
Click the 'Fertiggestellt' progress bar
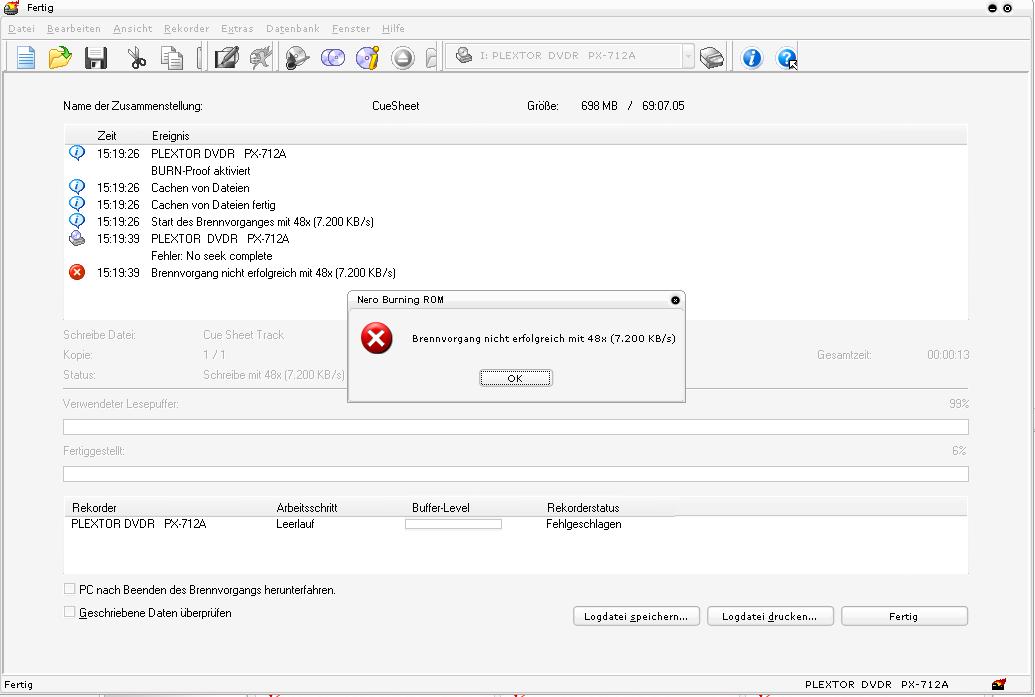click(516, 474)
